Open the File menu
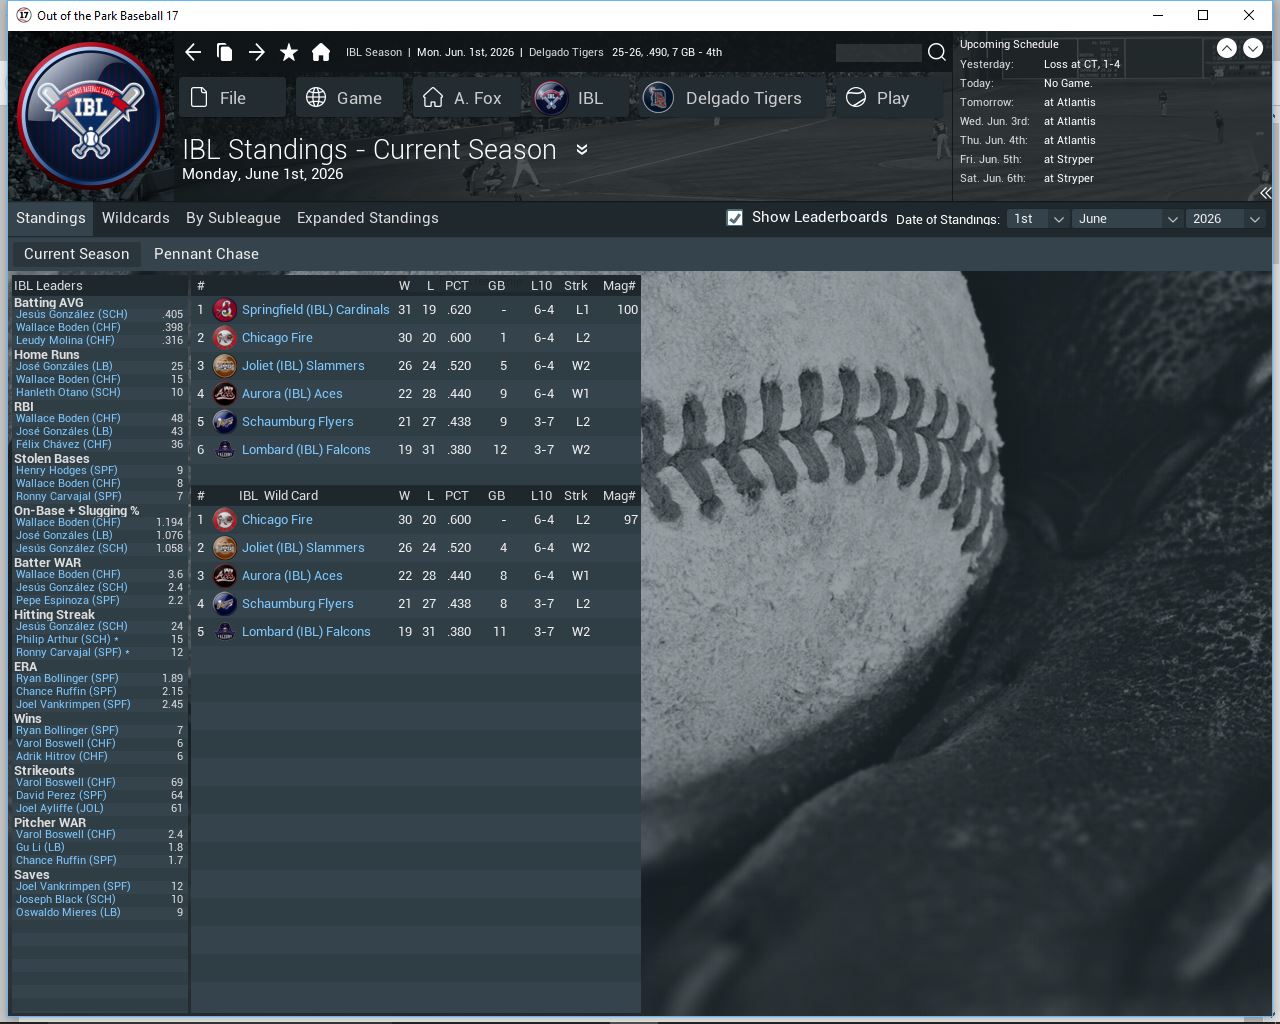 (x=233, y=98)
